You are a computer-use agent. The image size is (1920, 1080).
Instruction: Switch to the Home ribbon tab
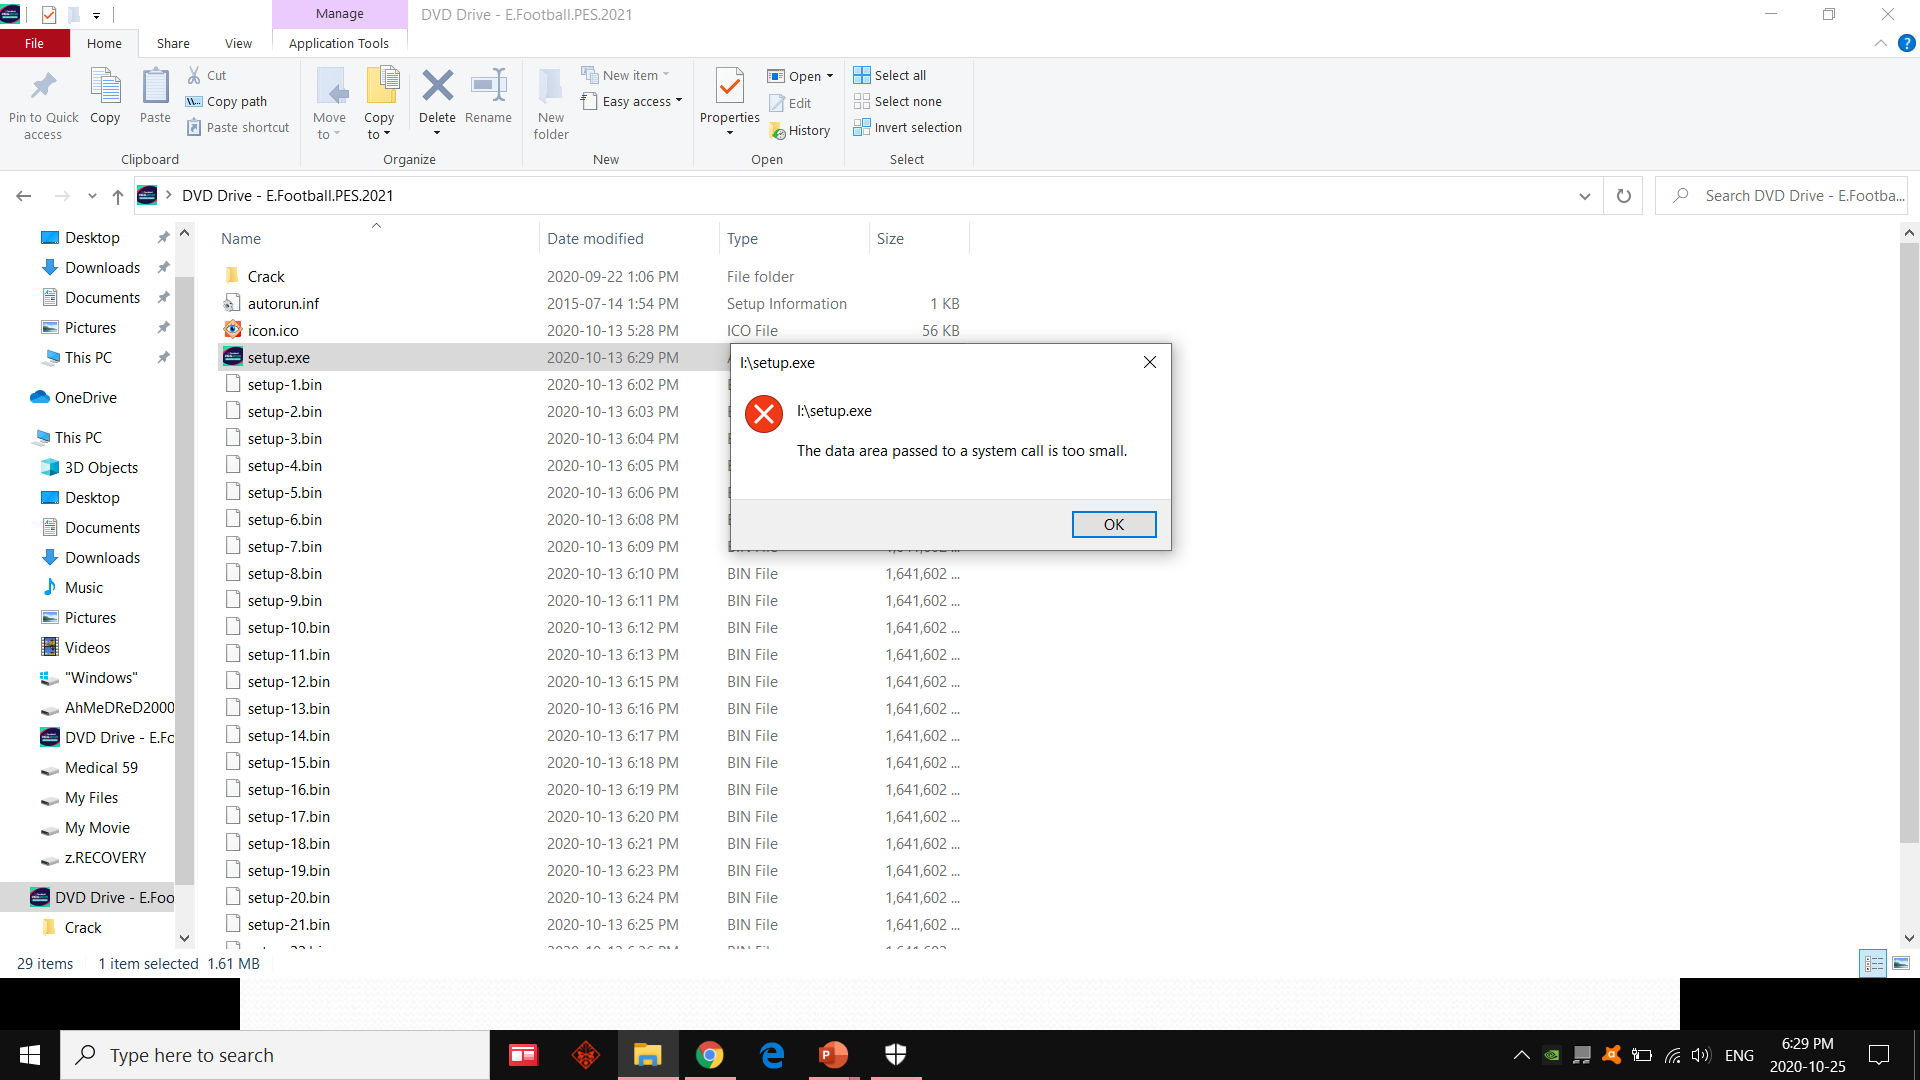tap(104, 43)
